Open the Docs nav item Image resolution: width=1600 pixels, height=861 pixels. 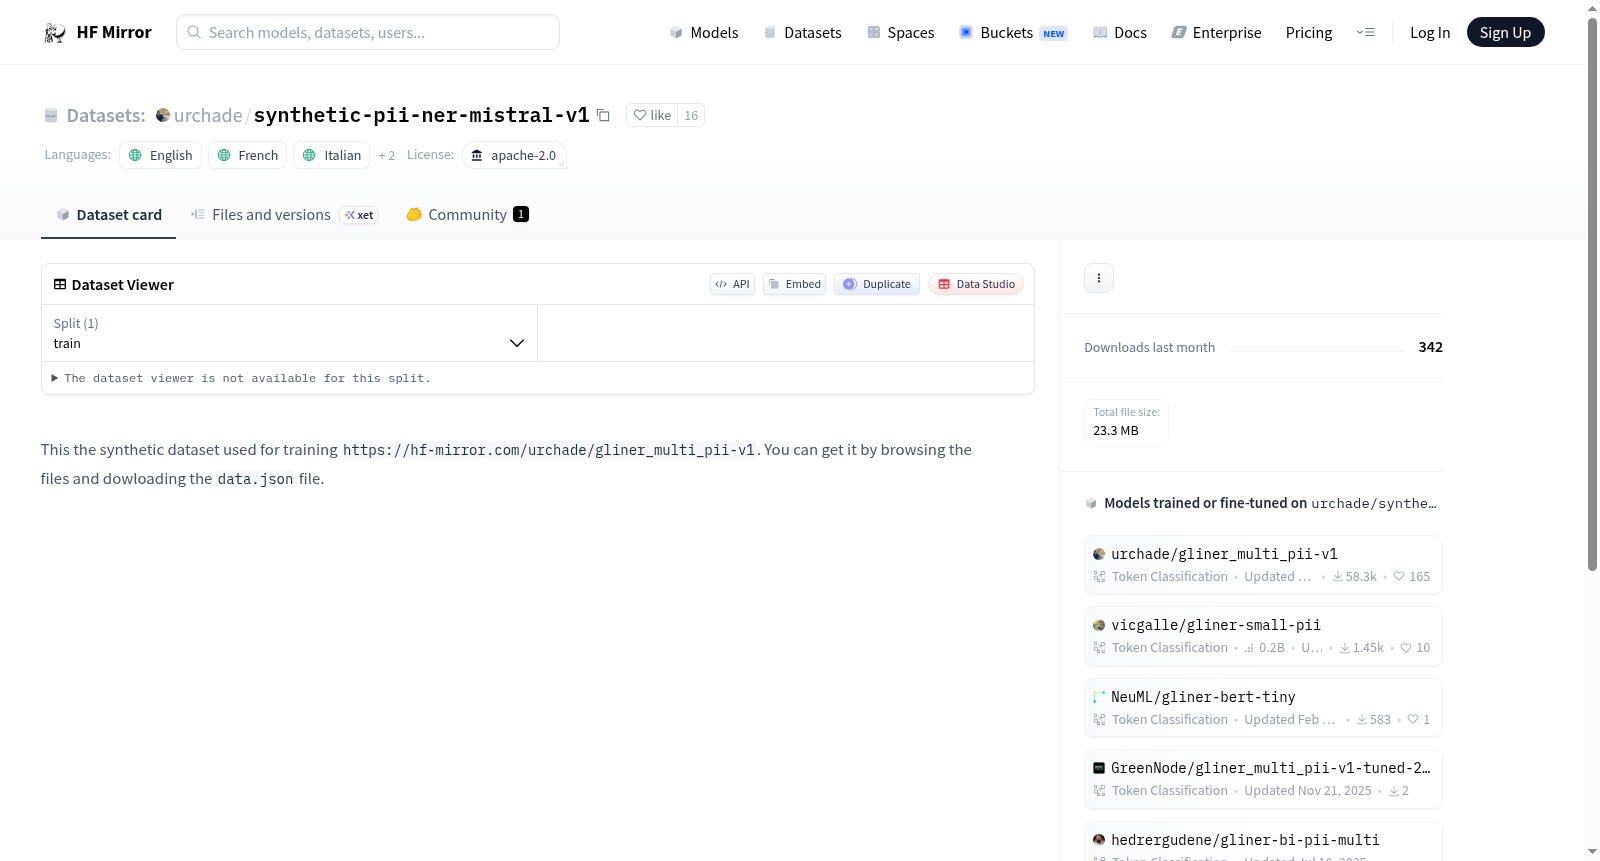coord(1120,33)
